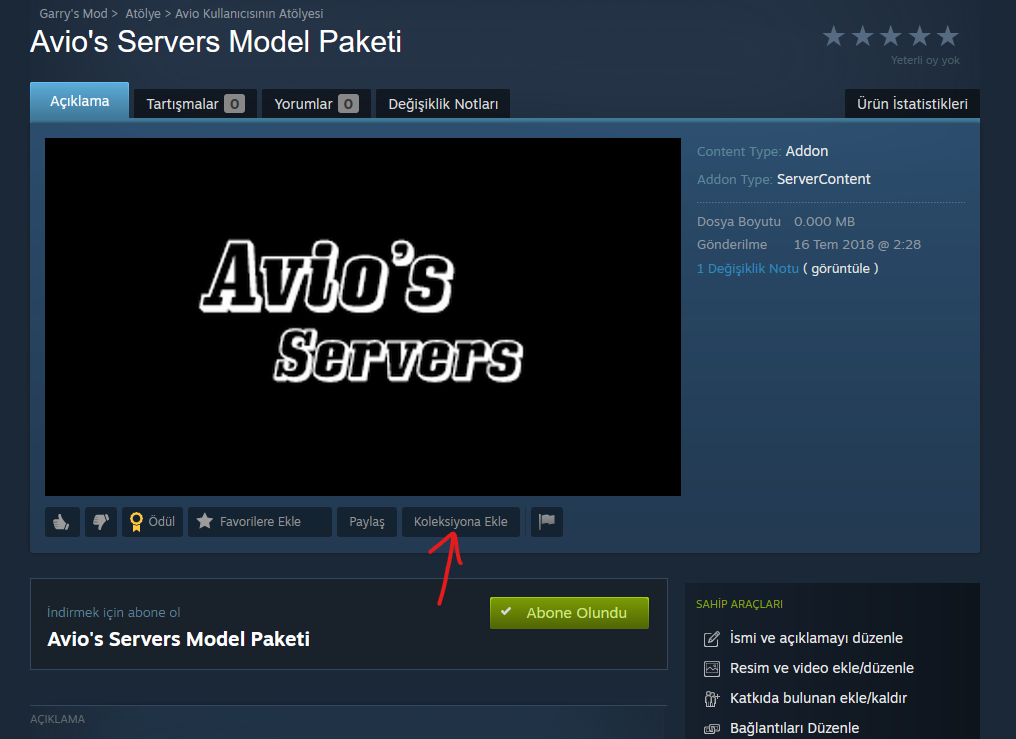Screen dimensions: 1016x739
Task: Open the Yorumlar tab
Action: click(x=316, y=104)
